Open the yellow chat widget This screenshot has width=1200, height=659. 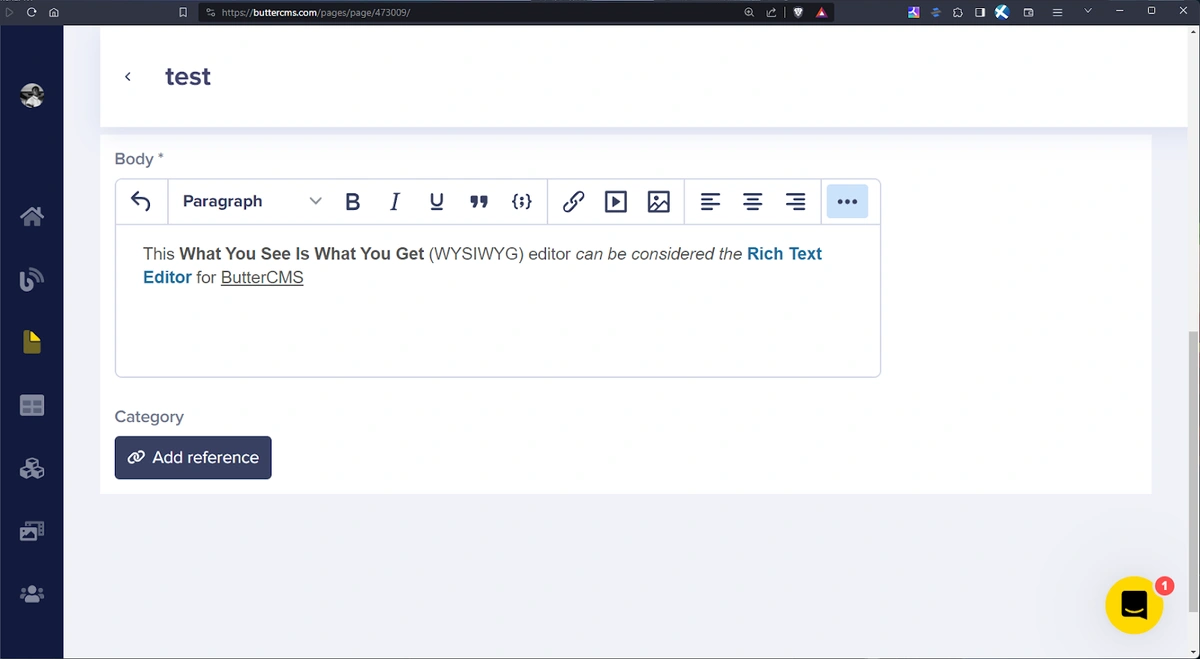(x=1133, y=605)
